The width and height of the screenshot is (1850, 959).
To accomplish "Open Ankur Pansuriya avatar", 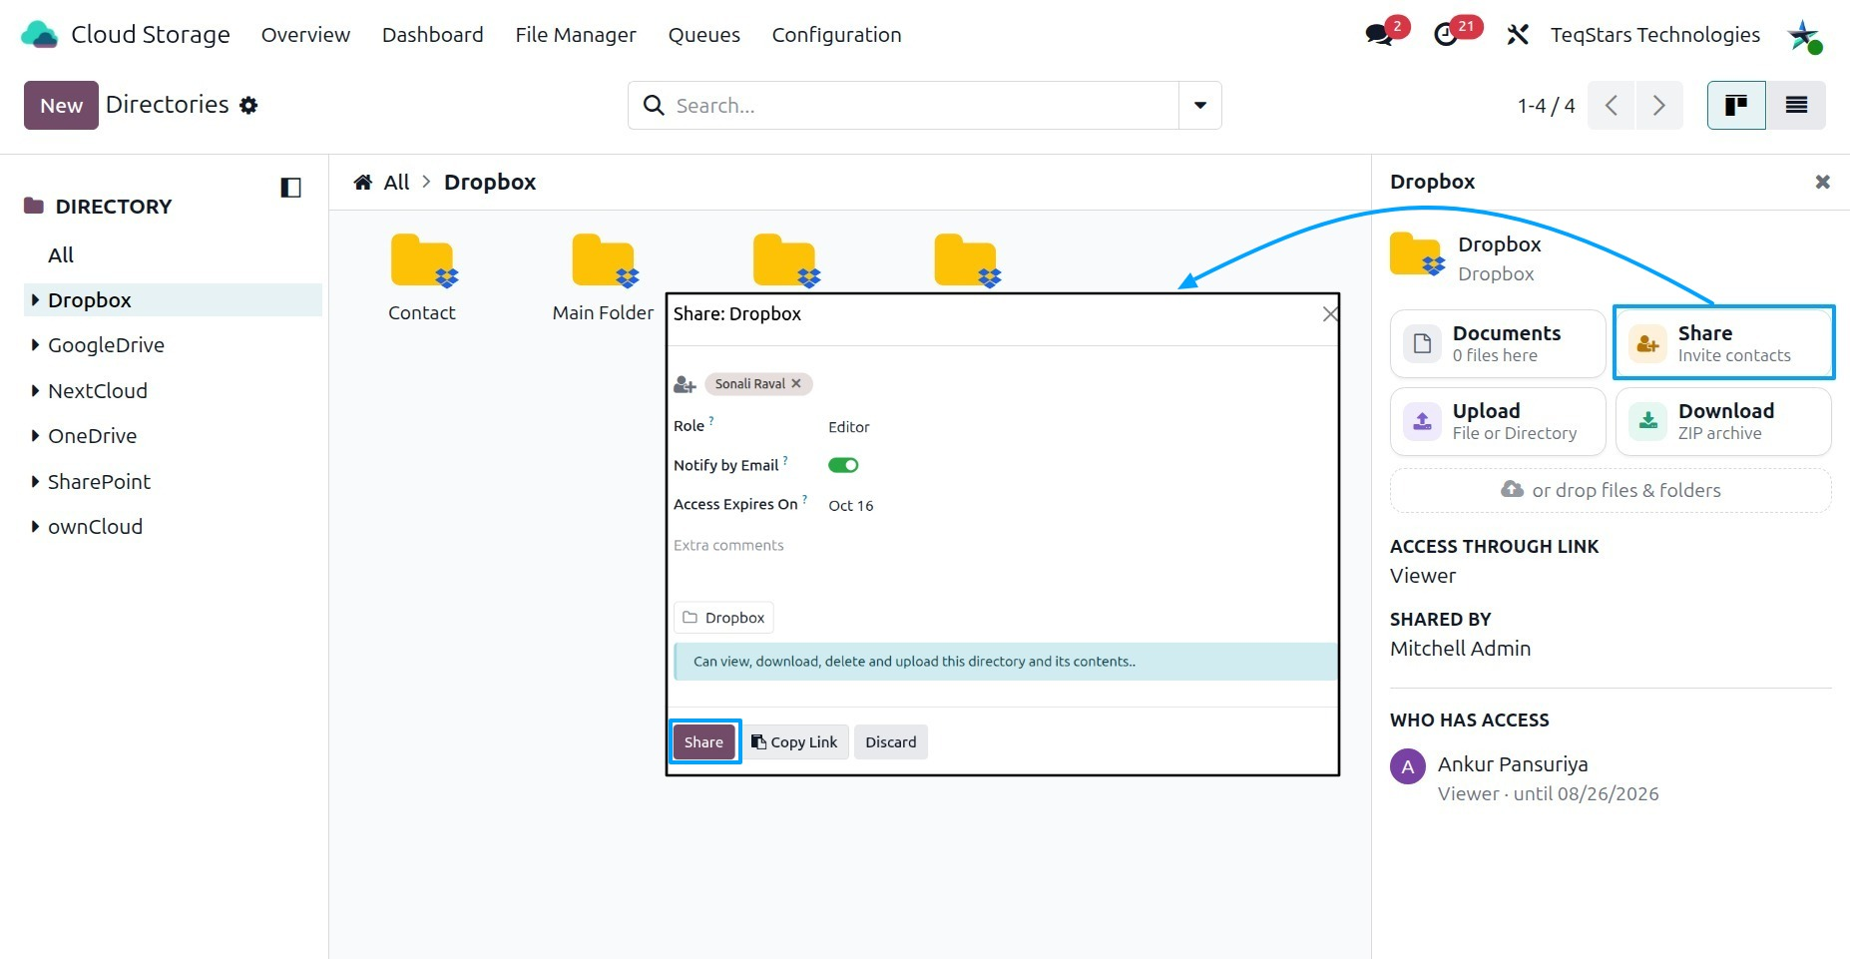I will 1408,767.
